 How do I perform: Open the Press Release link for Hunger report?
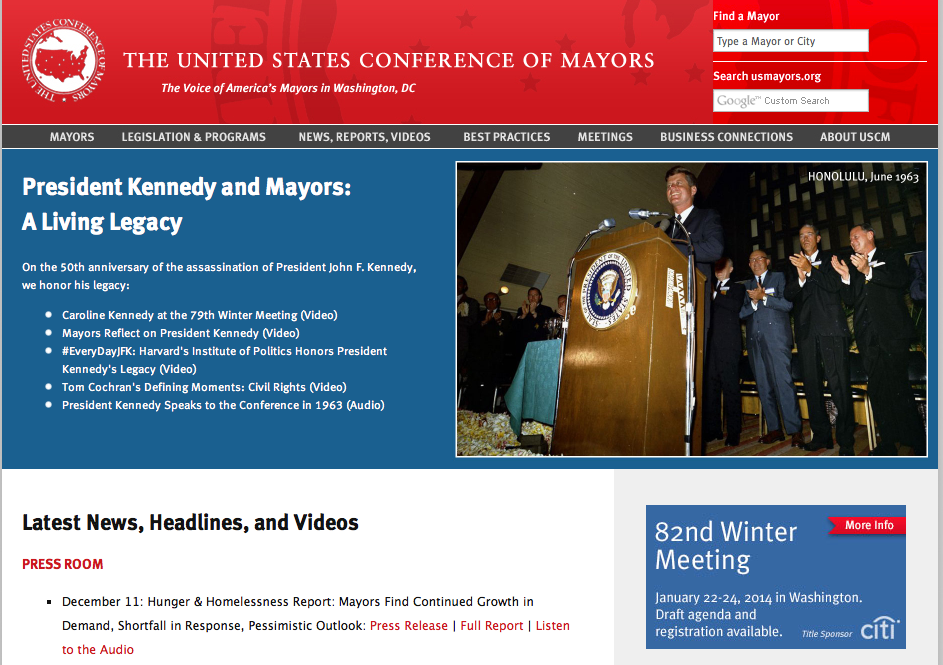409,626
